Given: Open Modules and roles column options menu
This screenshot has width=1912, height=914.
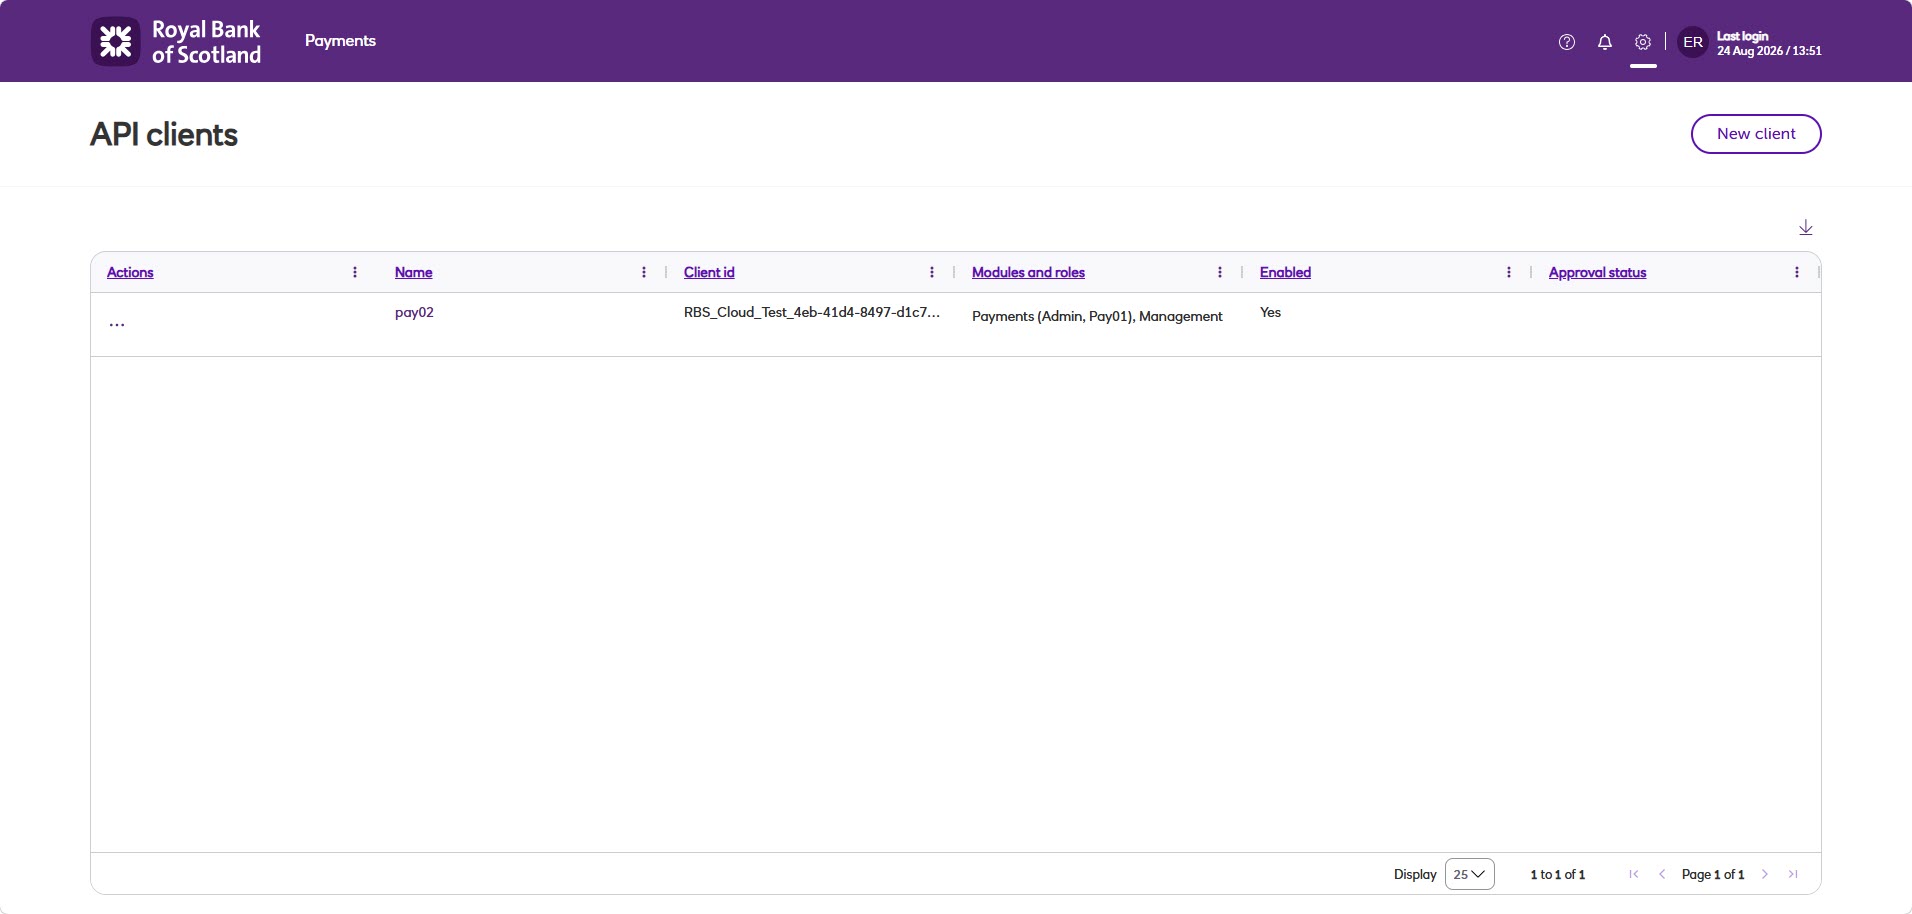Looking at the screenshot, I should [x=1220, y=272].
